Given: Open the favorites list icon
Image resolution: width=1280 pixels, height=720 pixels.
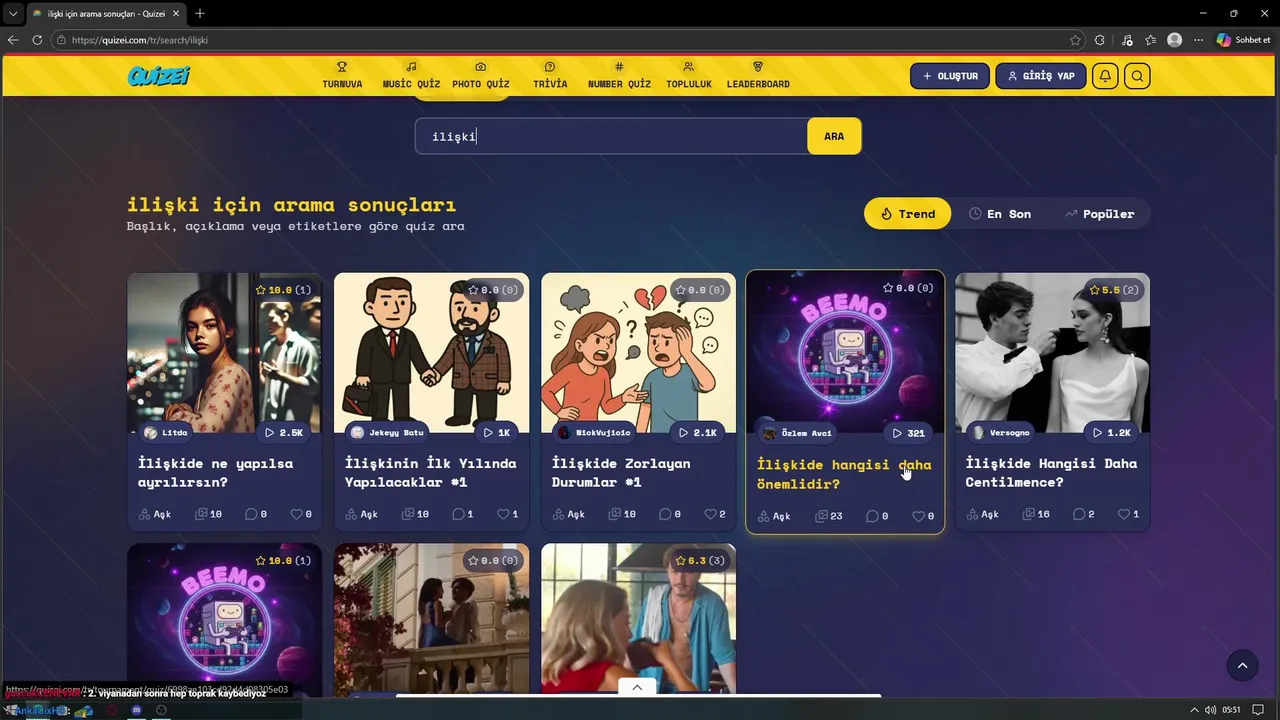Looking at the screenshot, I should tap(1151, 40).
